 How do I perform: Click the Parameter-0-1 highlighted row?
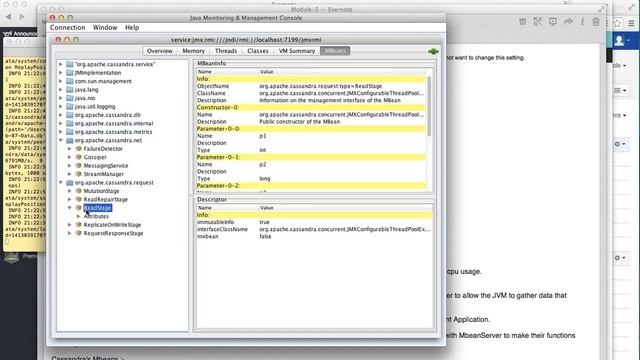[311, 157]
